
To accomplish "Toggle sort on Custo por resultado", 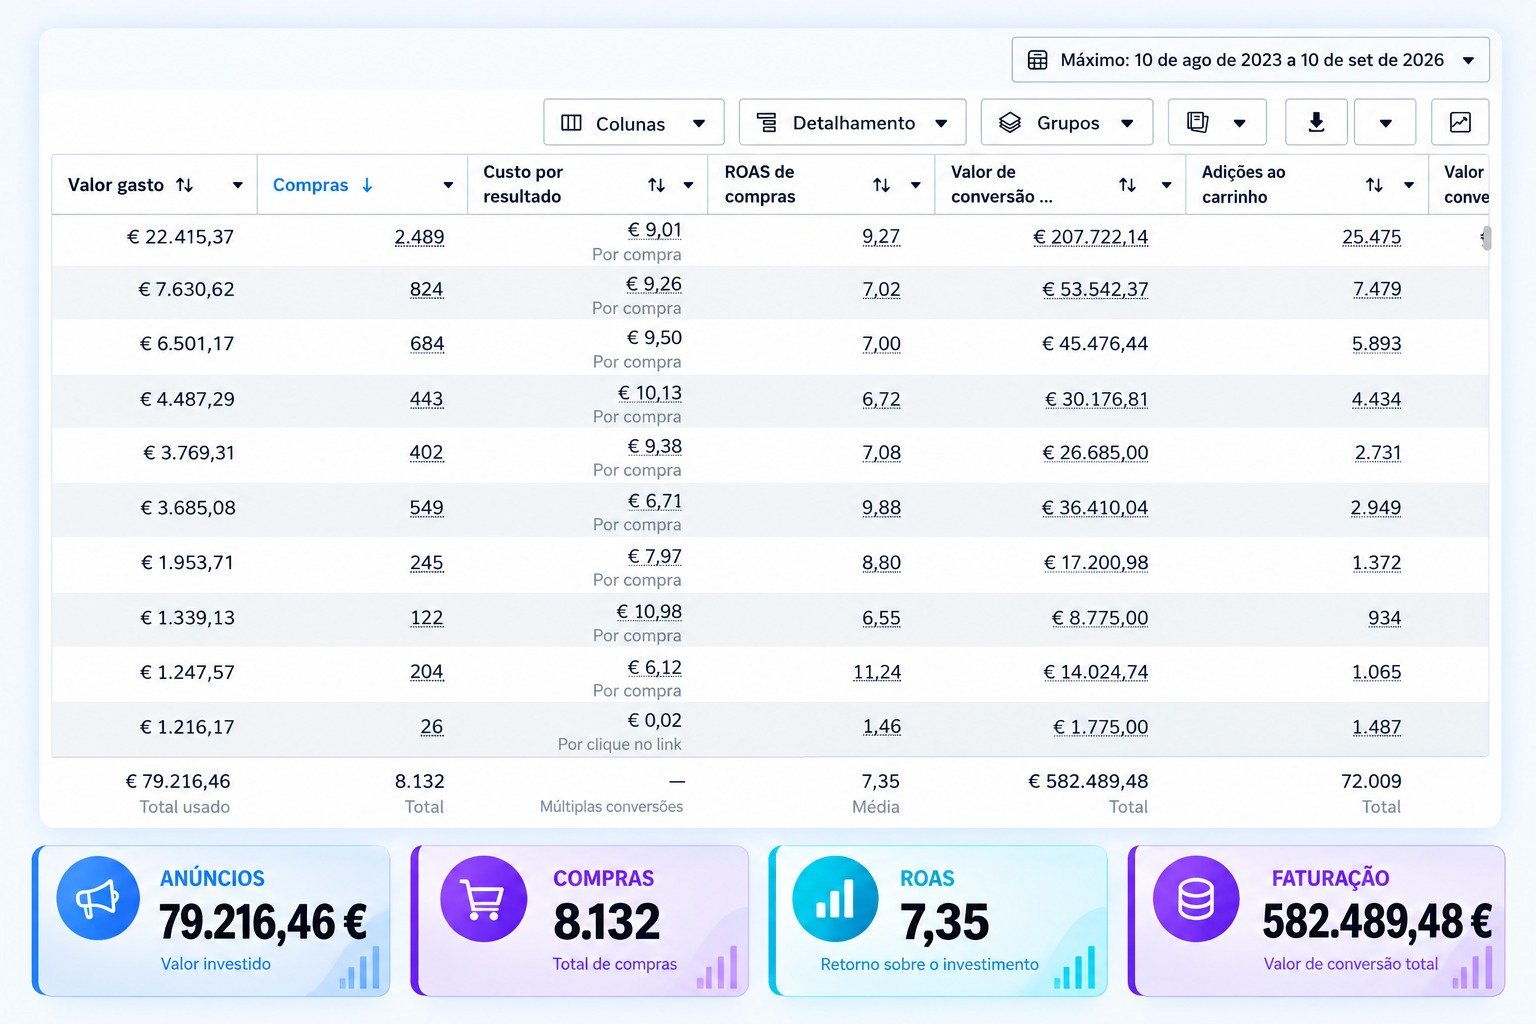I will coord(656,185).
